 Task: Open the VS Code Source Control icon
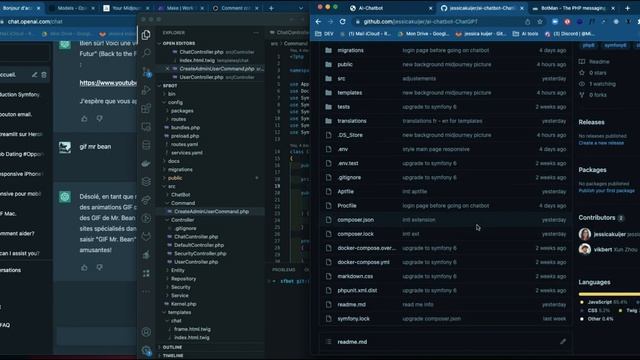(x=146, y=72)
